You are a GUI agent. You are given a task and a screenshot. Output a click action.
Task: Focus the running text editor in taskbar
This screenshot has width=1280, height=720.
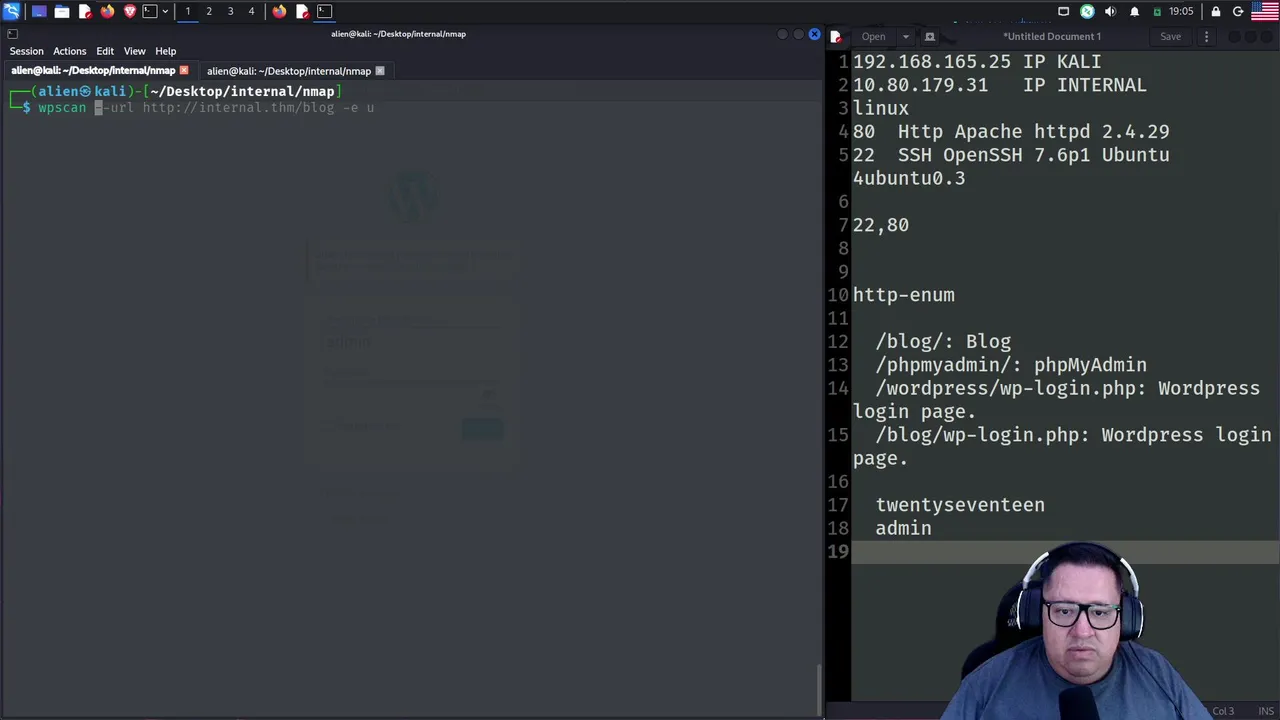pos(302,11)
